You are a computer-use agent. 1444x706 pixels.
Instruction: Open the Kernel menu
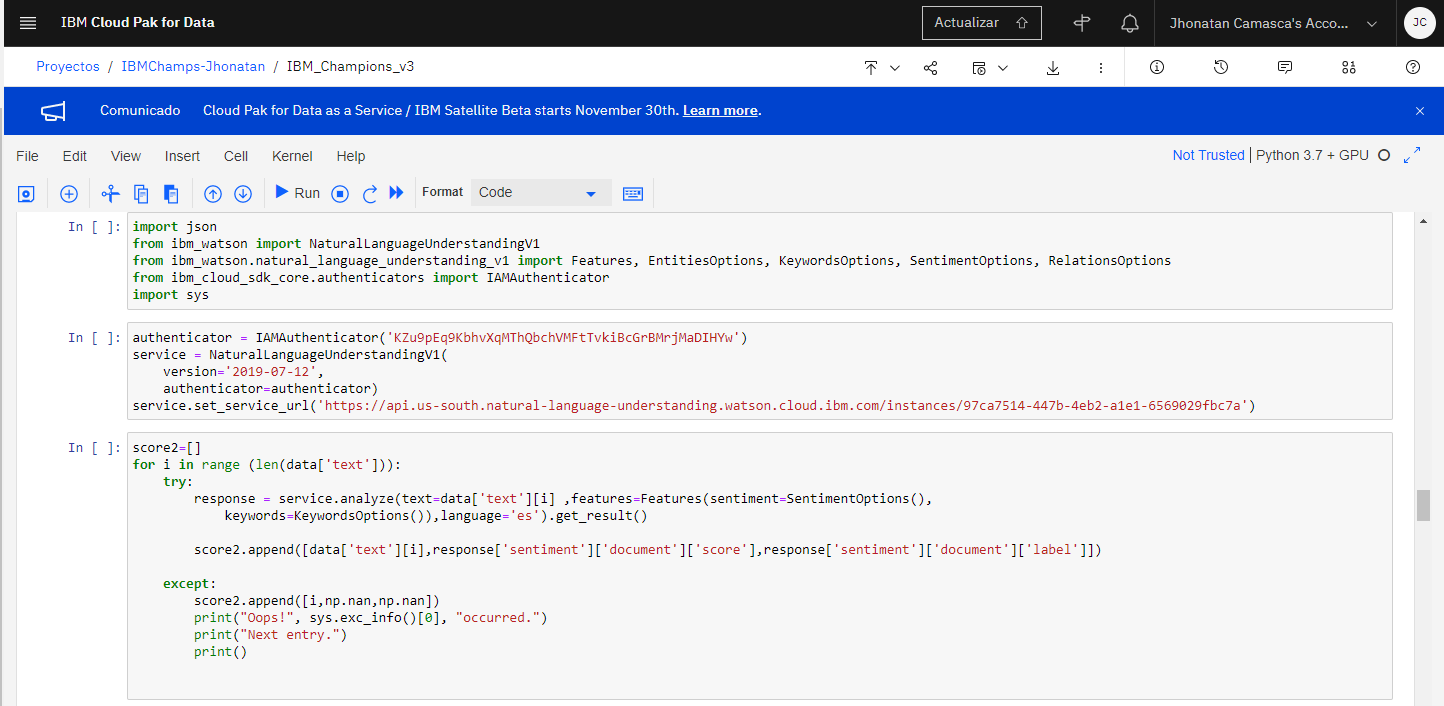coord(292,156)
